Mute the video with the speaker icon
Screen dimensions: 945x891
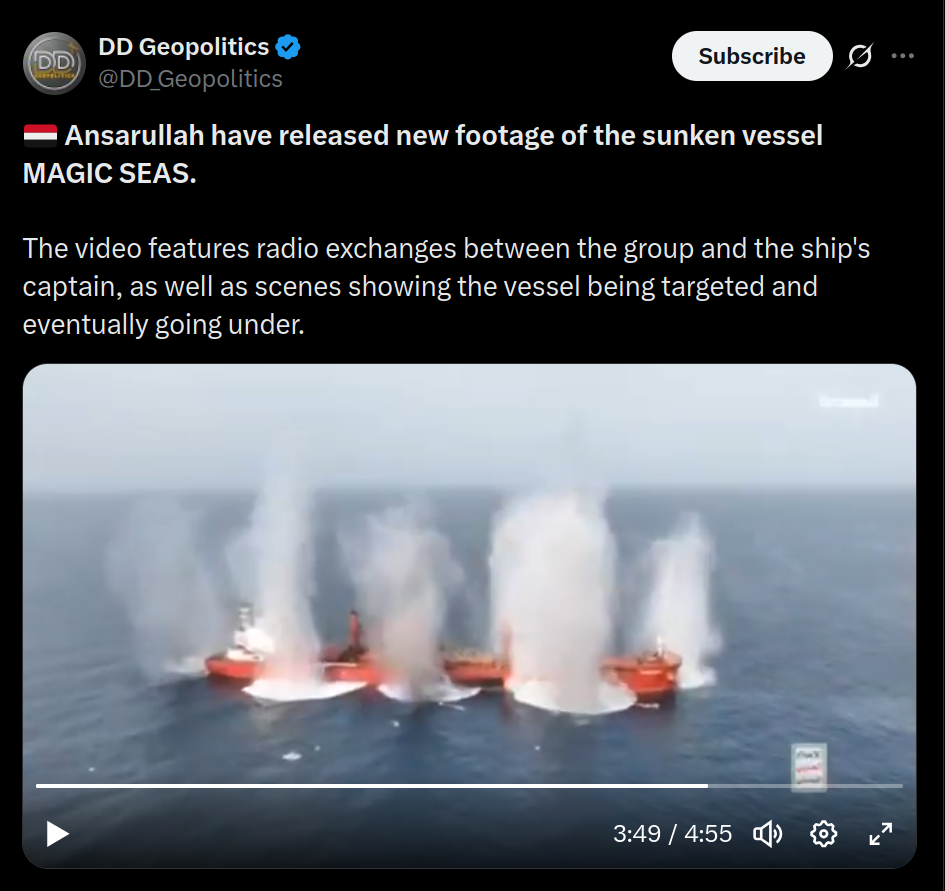point(768,834)
